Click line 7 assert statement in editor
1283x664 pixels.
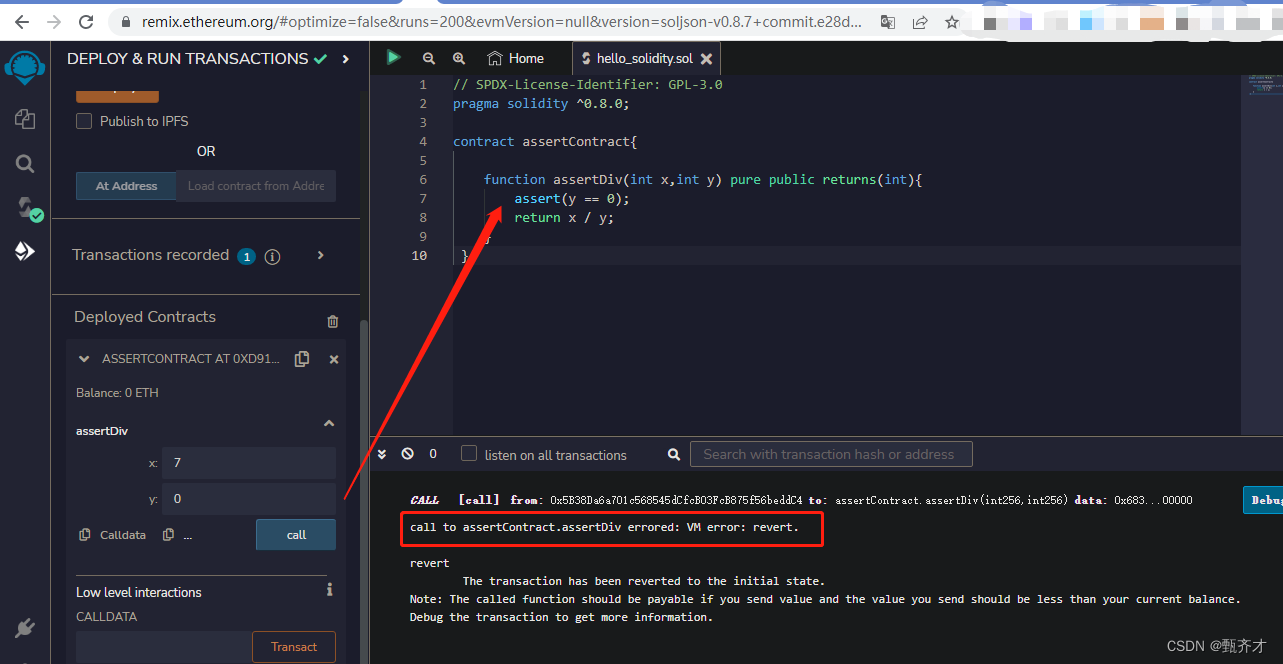[x=572, y=198]
